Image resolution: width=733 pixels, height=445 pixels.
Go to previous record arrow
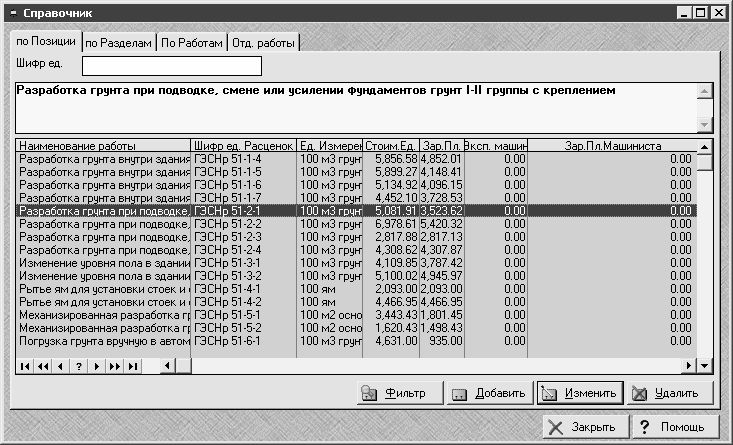[61, 366]
